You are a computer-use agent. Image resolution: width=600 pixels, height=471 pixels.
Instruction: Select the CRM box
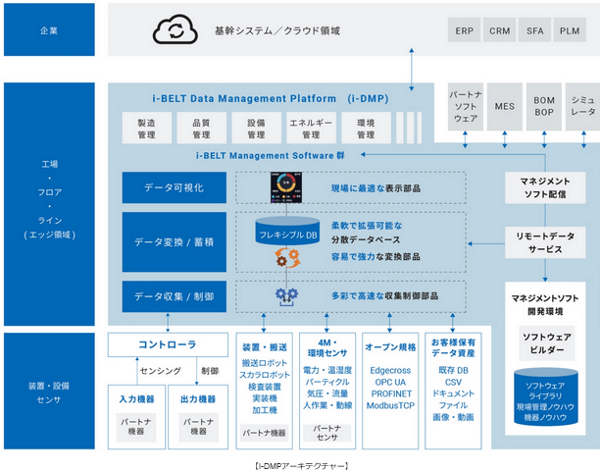point(500,31)
